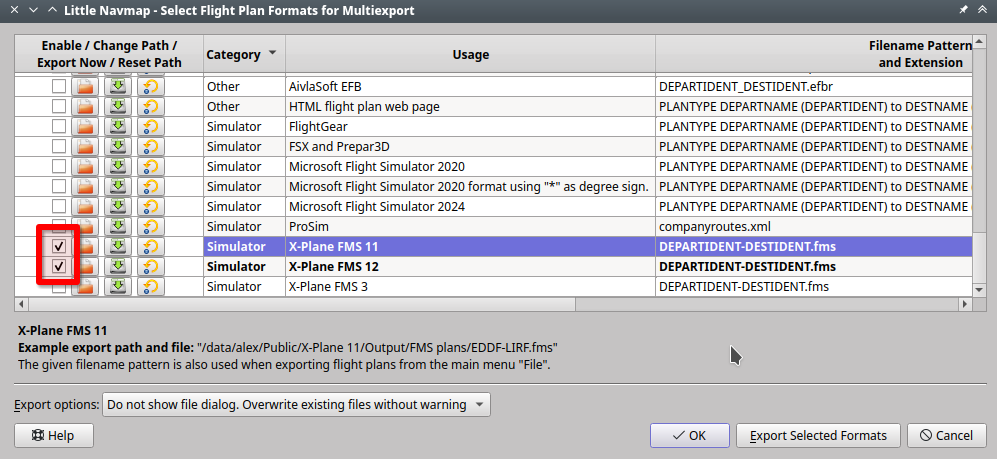Change path icon for Microsoft Flight Simulator 2024

pos(85,207)
